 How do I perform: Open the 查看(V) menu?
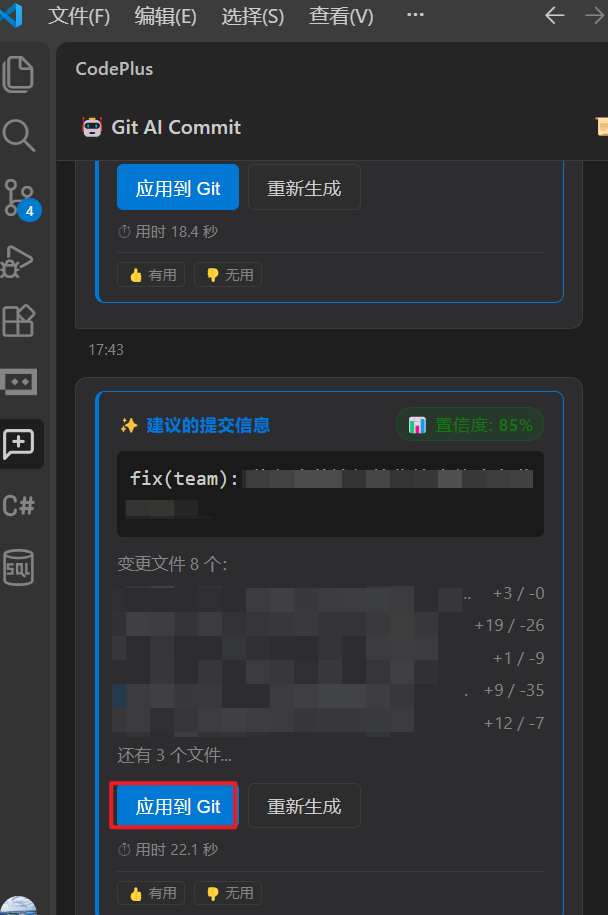[341, 16]
